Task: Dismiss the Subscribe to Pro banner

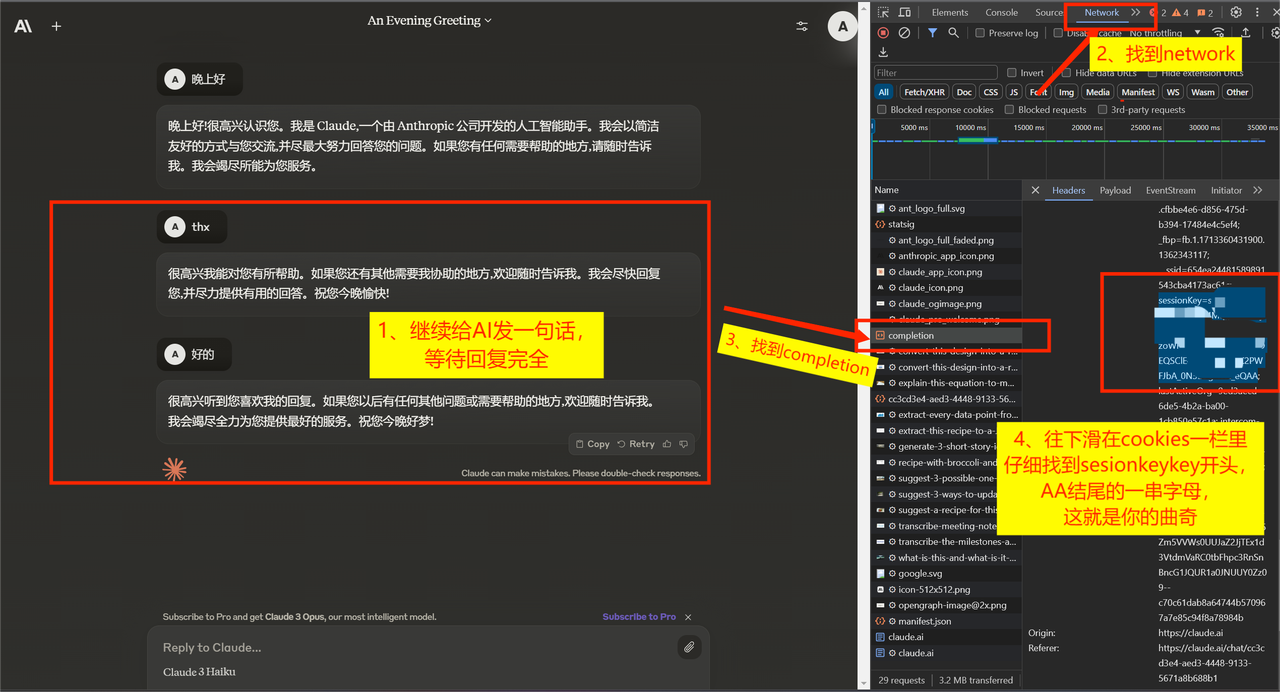Action: click(x=688, y=617)
